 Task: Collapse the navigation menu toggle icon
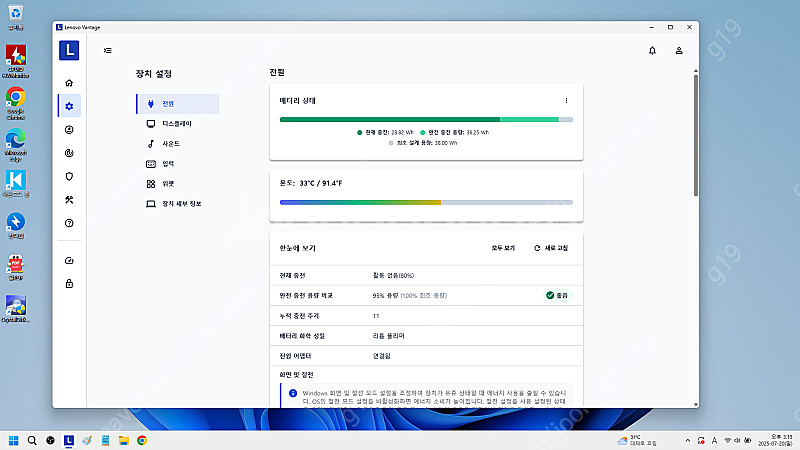click(108, 51)
